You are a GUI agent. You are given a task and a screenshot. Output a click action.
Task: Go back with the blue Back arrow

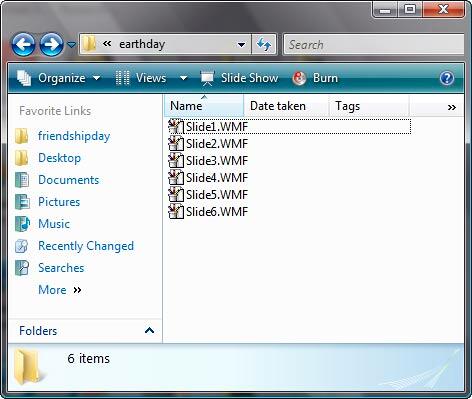click(x=23, y=44)
